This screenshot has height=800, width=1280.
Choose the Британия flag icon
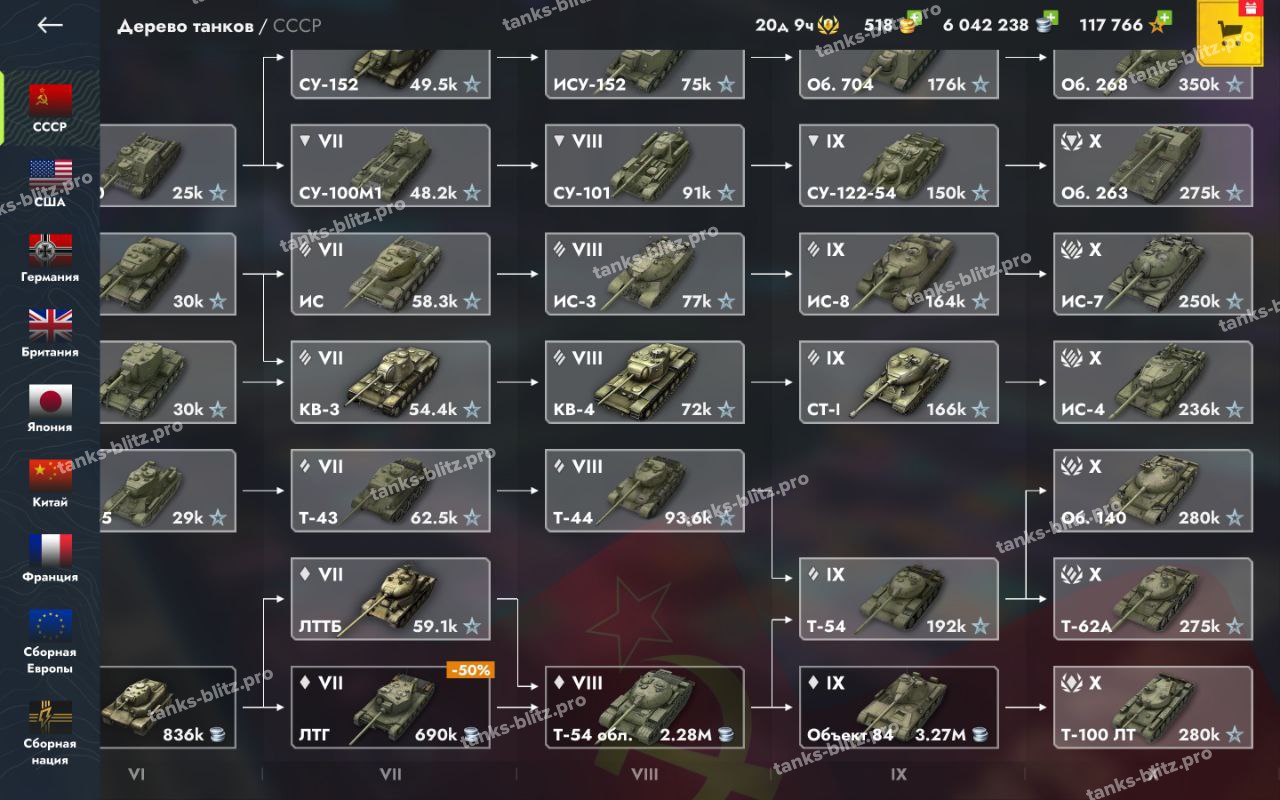click(x=50, y=325)
